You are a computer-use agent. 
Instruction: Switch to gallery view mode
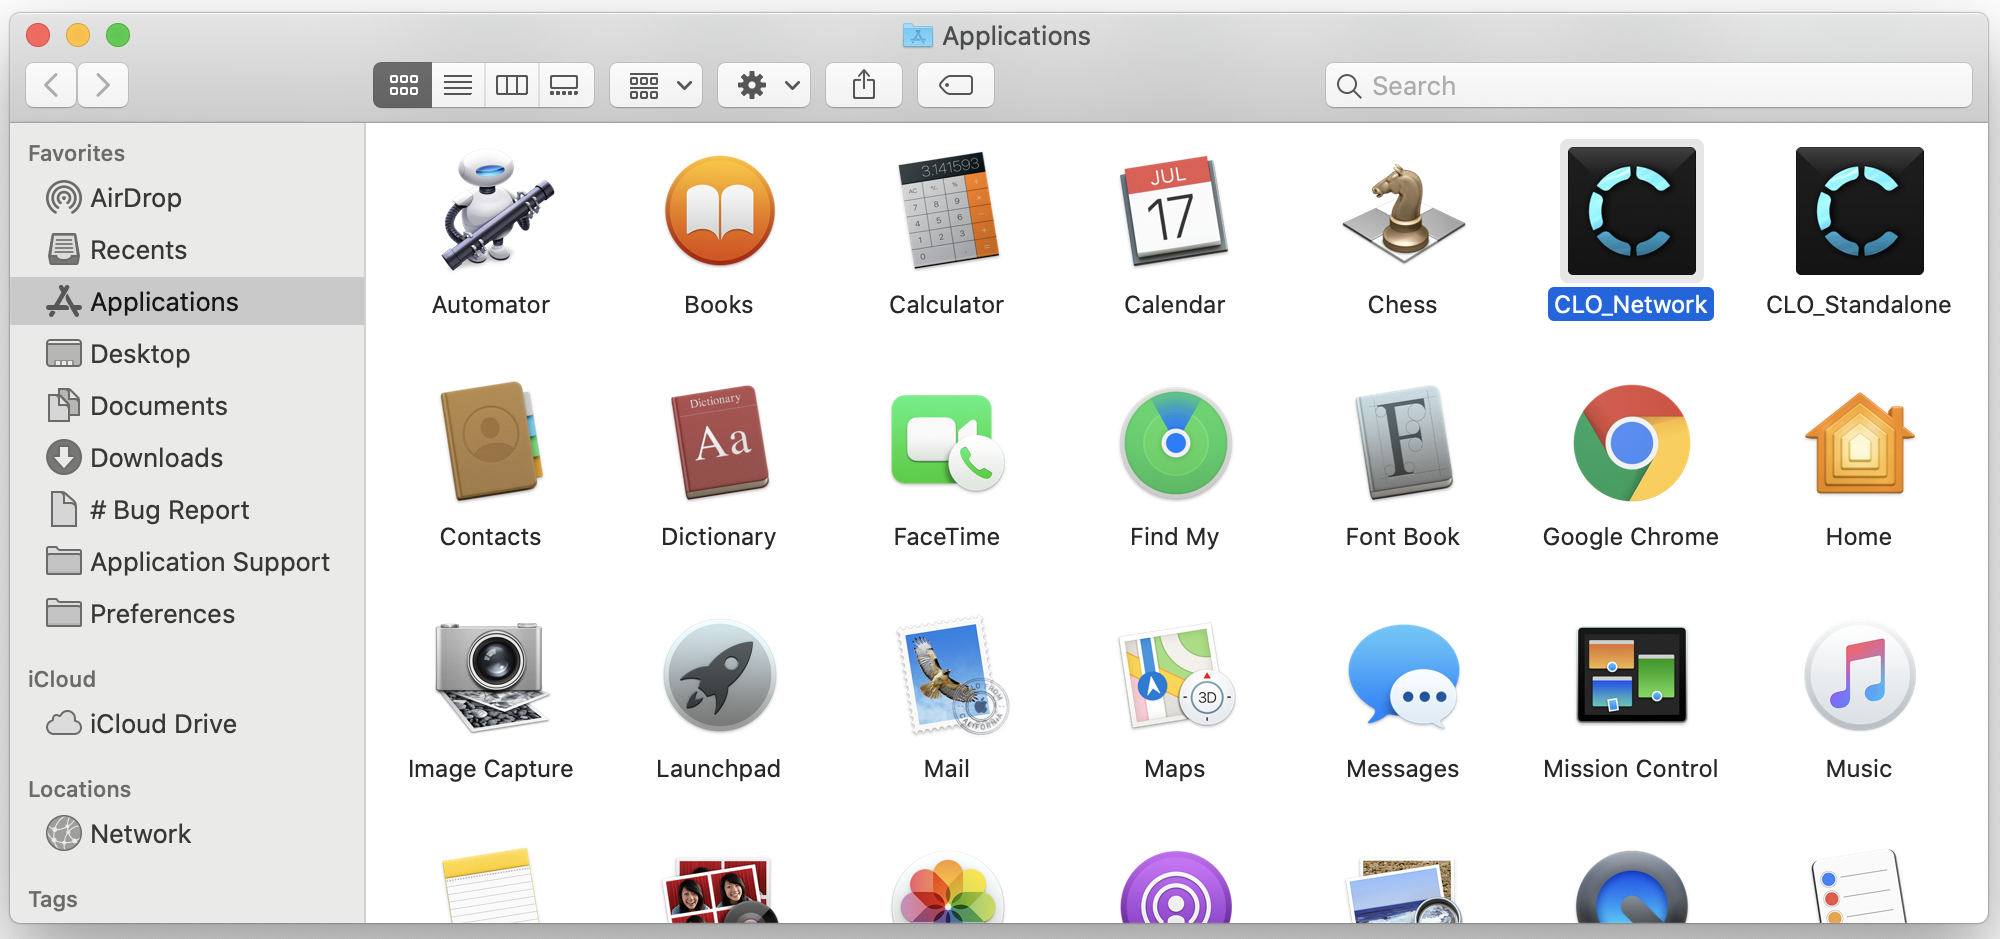(566, 85)
